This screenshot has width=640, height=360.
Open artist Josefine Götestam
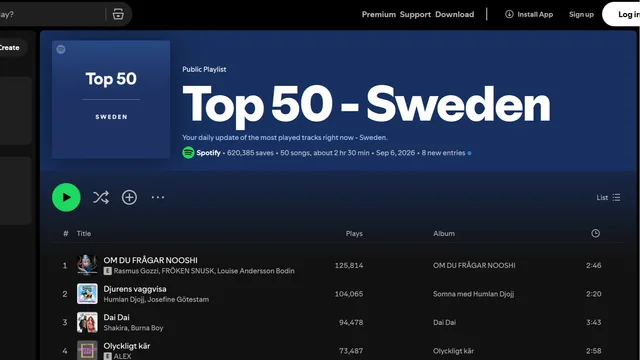(178, 300)
